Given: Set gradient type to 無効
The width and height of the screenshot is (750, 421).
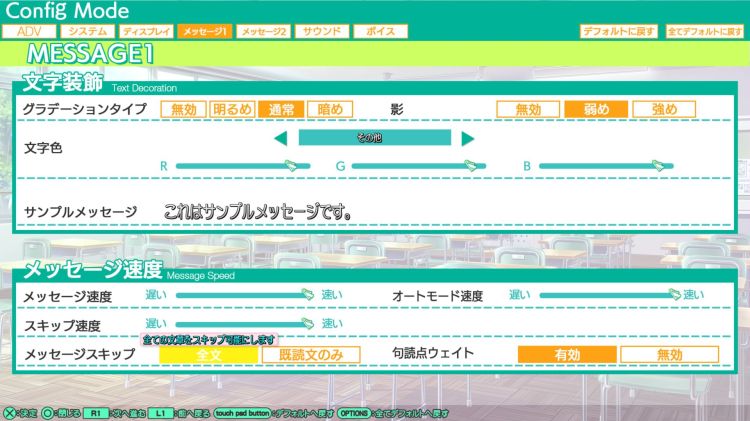Looking at the screenshot, I should [x=183, y=109].
